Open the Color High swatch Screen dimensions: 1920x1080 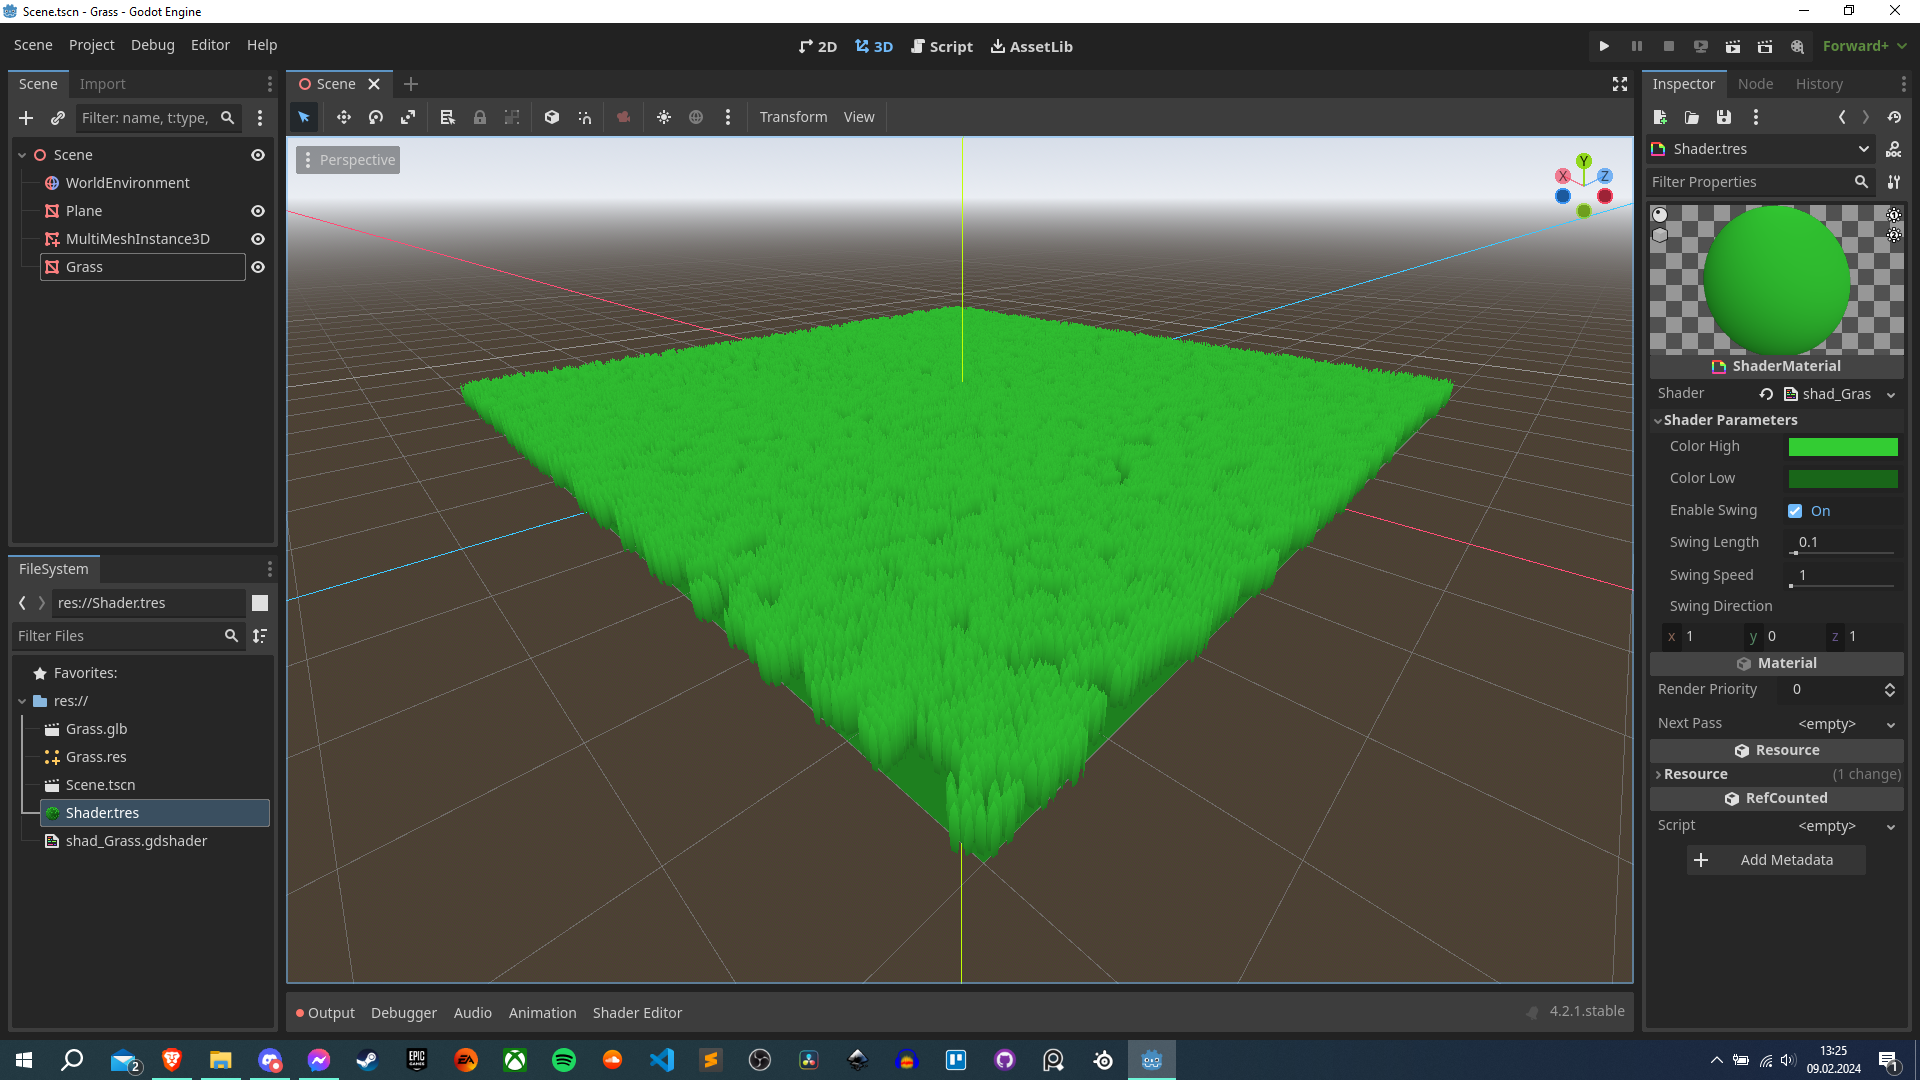coord(1842,447)
